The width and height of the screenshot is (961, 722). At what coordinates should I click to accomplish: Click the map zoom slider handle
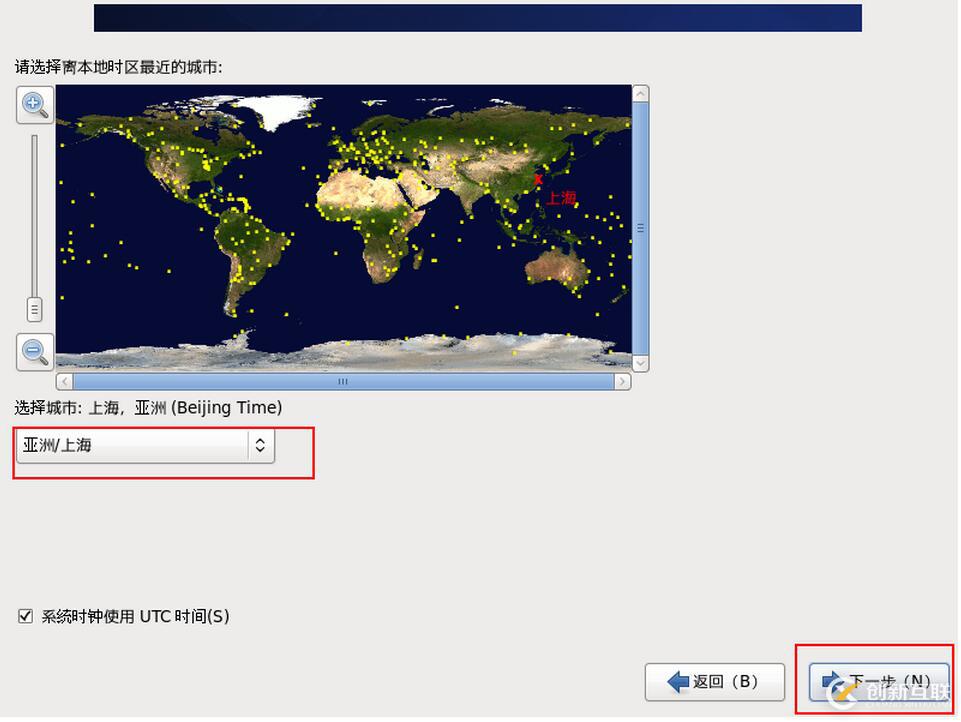coord(34,310)
